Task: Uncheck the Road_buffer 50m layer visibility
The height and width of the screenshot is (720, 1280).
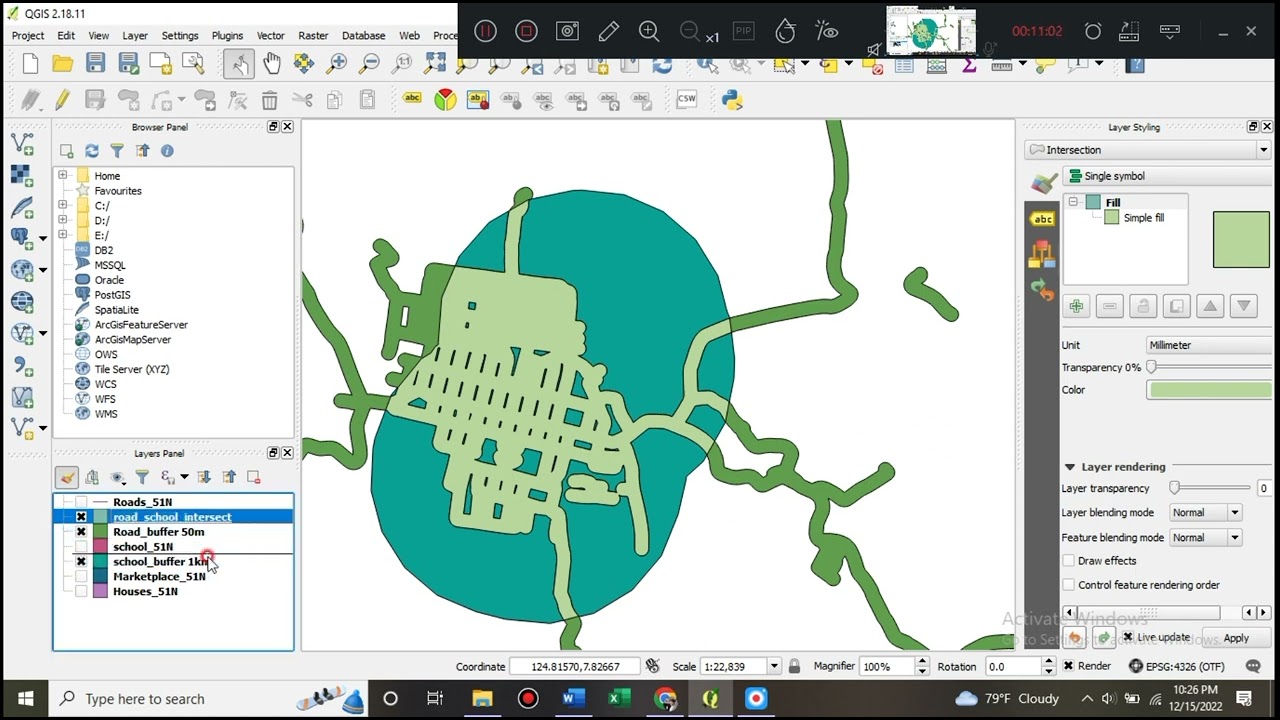Action: point(81,532)
